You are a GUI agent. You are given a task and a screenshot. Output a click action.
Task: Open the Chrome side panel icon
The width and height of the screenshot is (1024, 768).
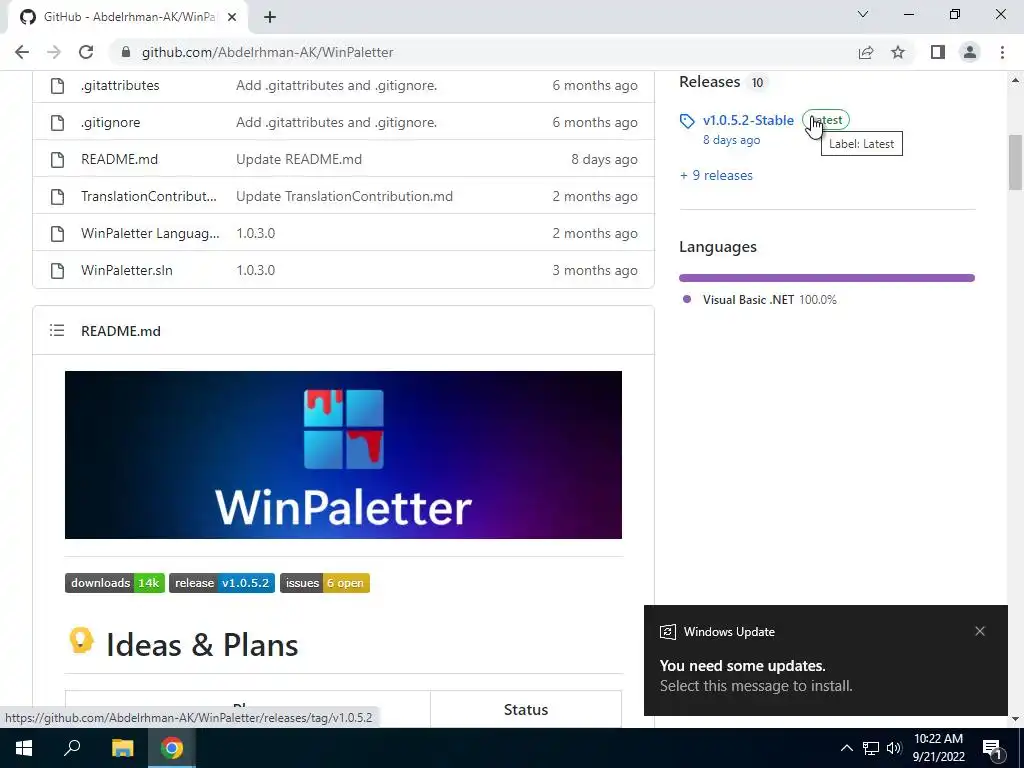pos(938,52)
